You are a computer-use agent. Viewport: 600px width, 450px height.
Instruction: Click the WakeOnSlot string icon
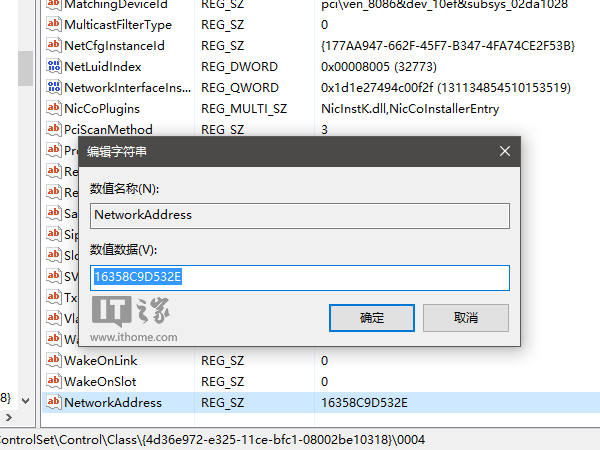54,381
